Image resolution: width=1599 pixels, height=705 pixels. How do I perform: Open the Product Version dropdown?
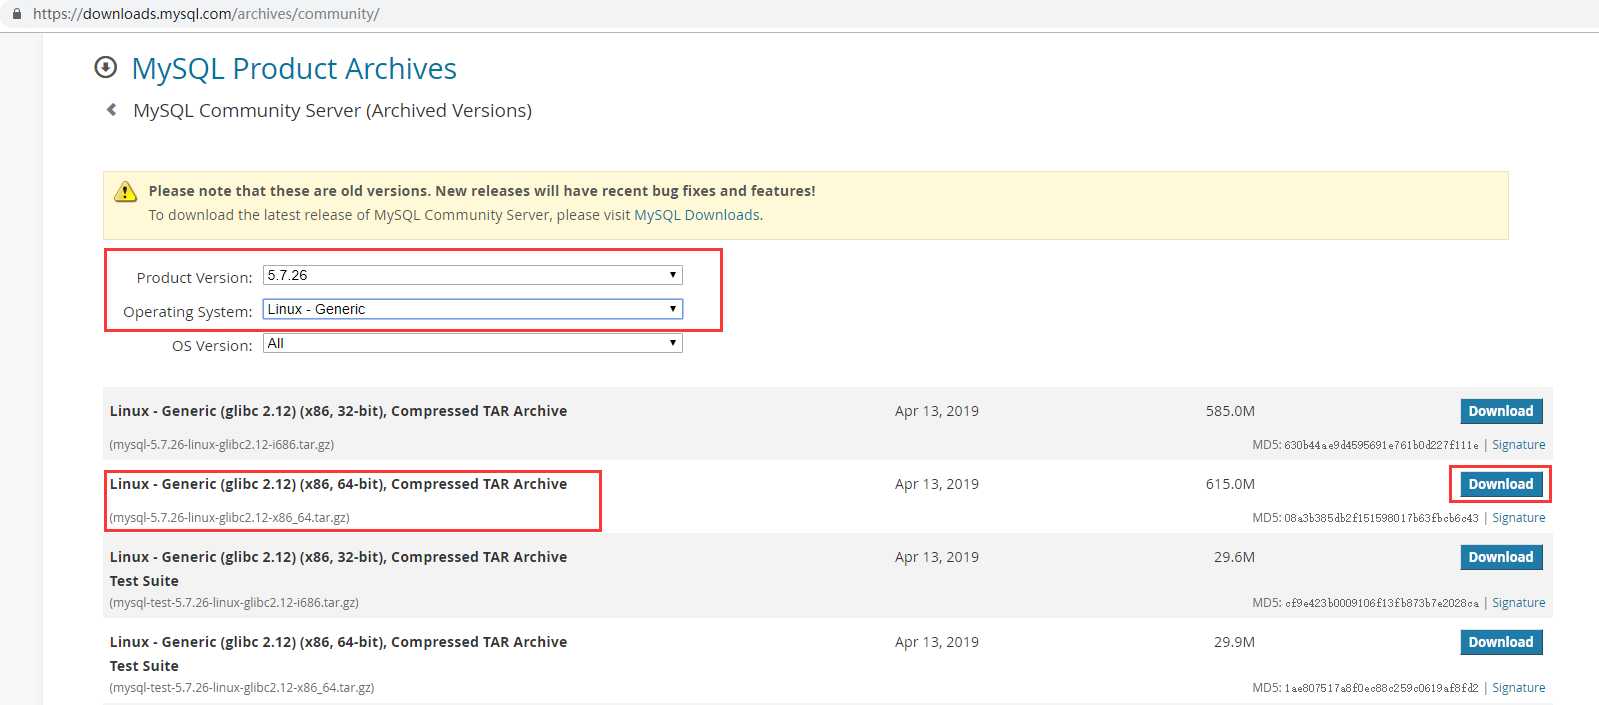tap(472, 275)
